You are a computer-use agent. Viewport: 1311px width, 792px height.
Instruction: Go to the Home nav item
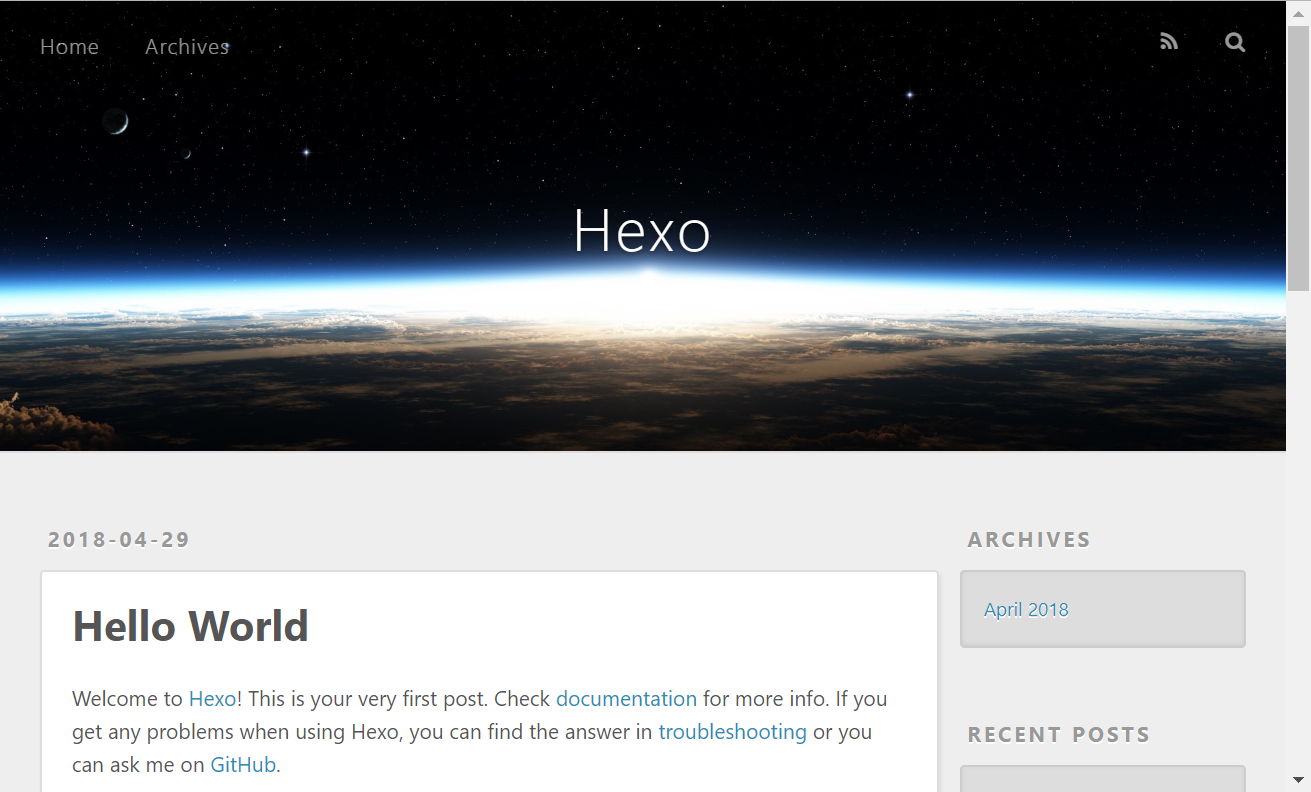point(69,47)
